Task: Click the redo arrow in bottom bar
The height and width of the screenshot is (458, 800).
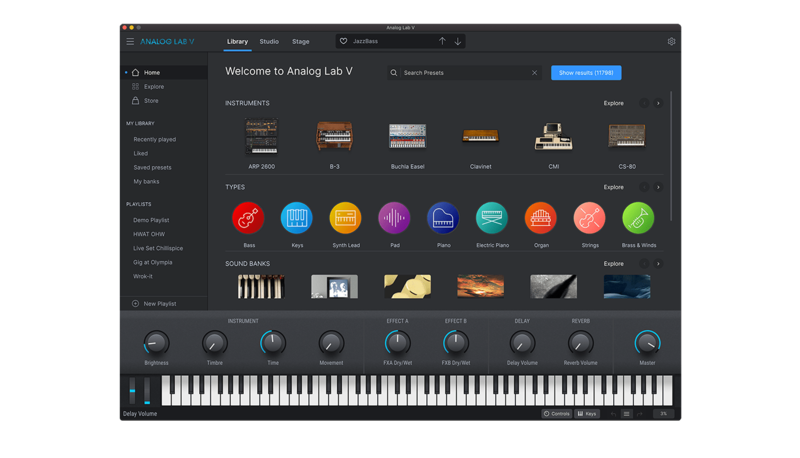Action: coord(640,414)
